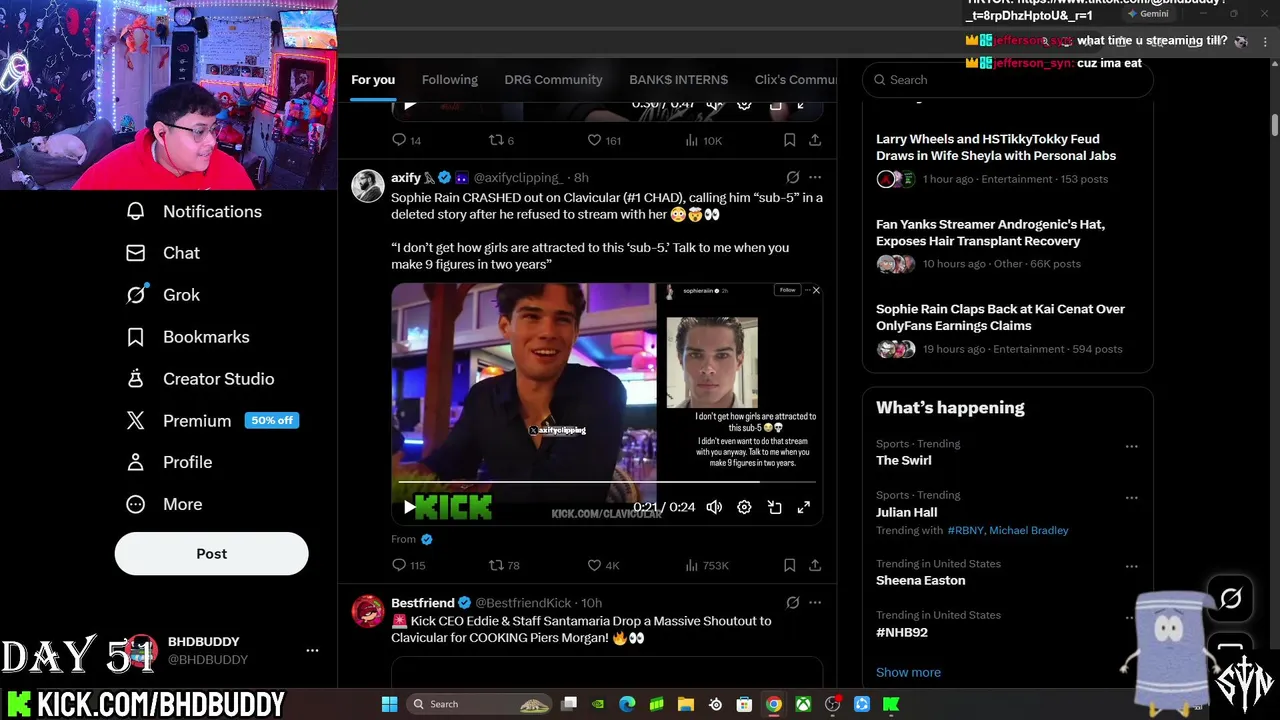Open axify profile avatar
The width and height of the screenshot is (1280, 720).
pos(368,186)
